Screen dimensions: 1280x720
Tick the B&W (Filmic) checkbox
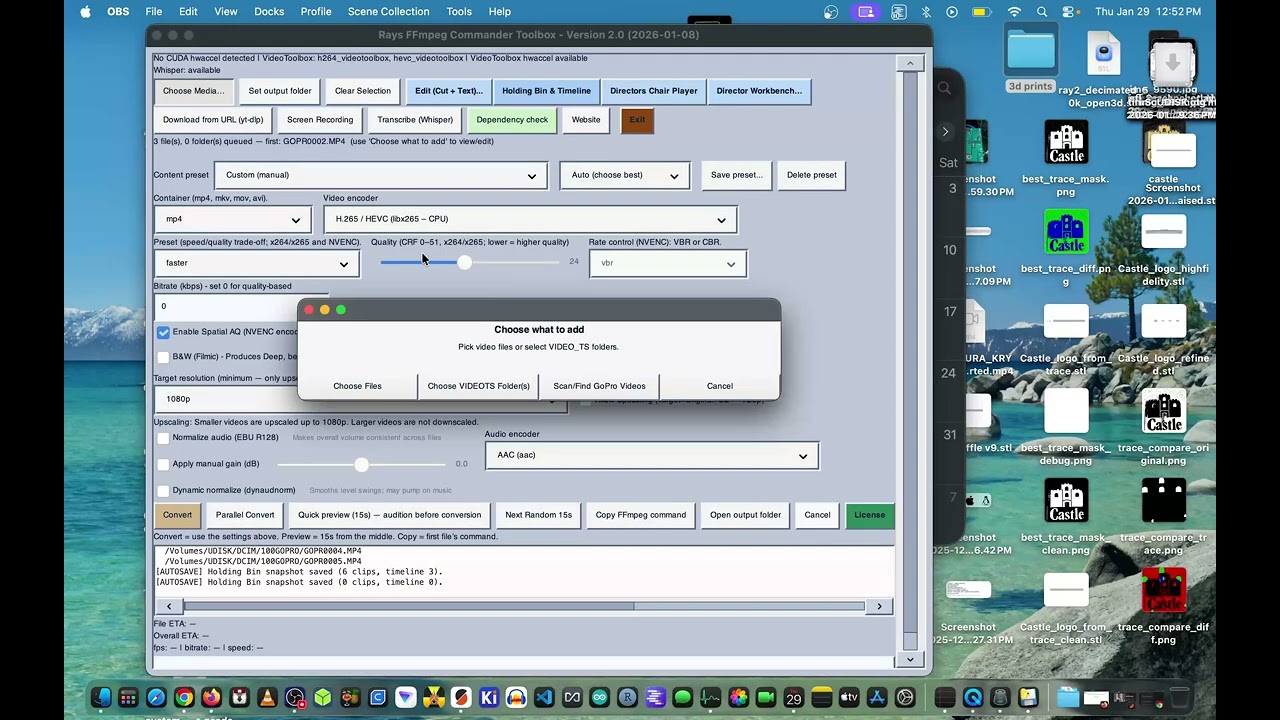pyautogui.click(x=163, y=357)
